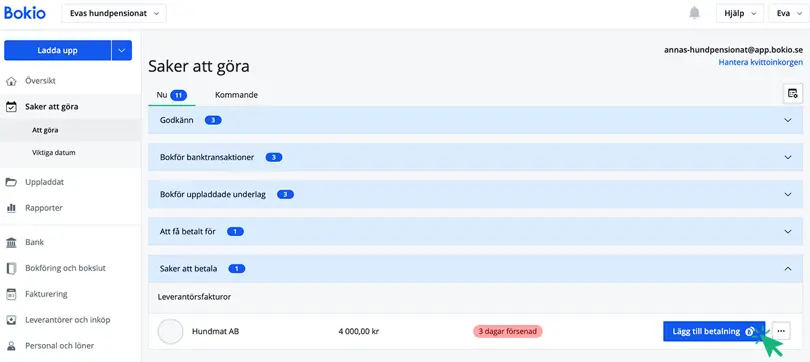This screenshot has height=362, width=810.
Task: Click the calendar settings icon button
Action: click(792, 93)
